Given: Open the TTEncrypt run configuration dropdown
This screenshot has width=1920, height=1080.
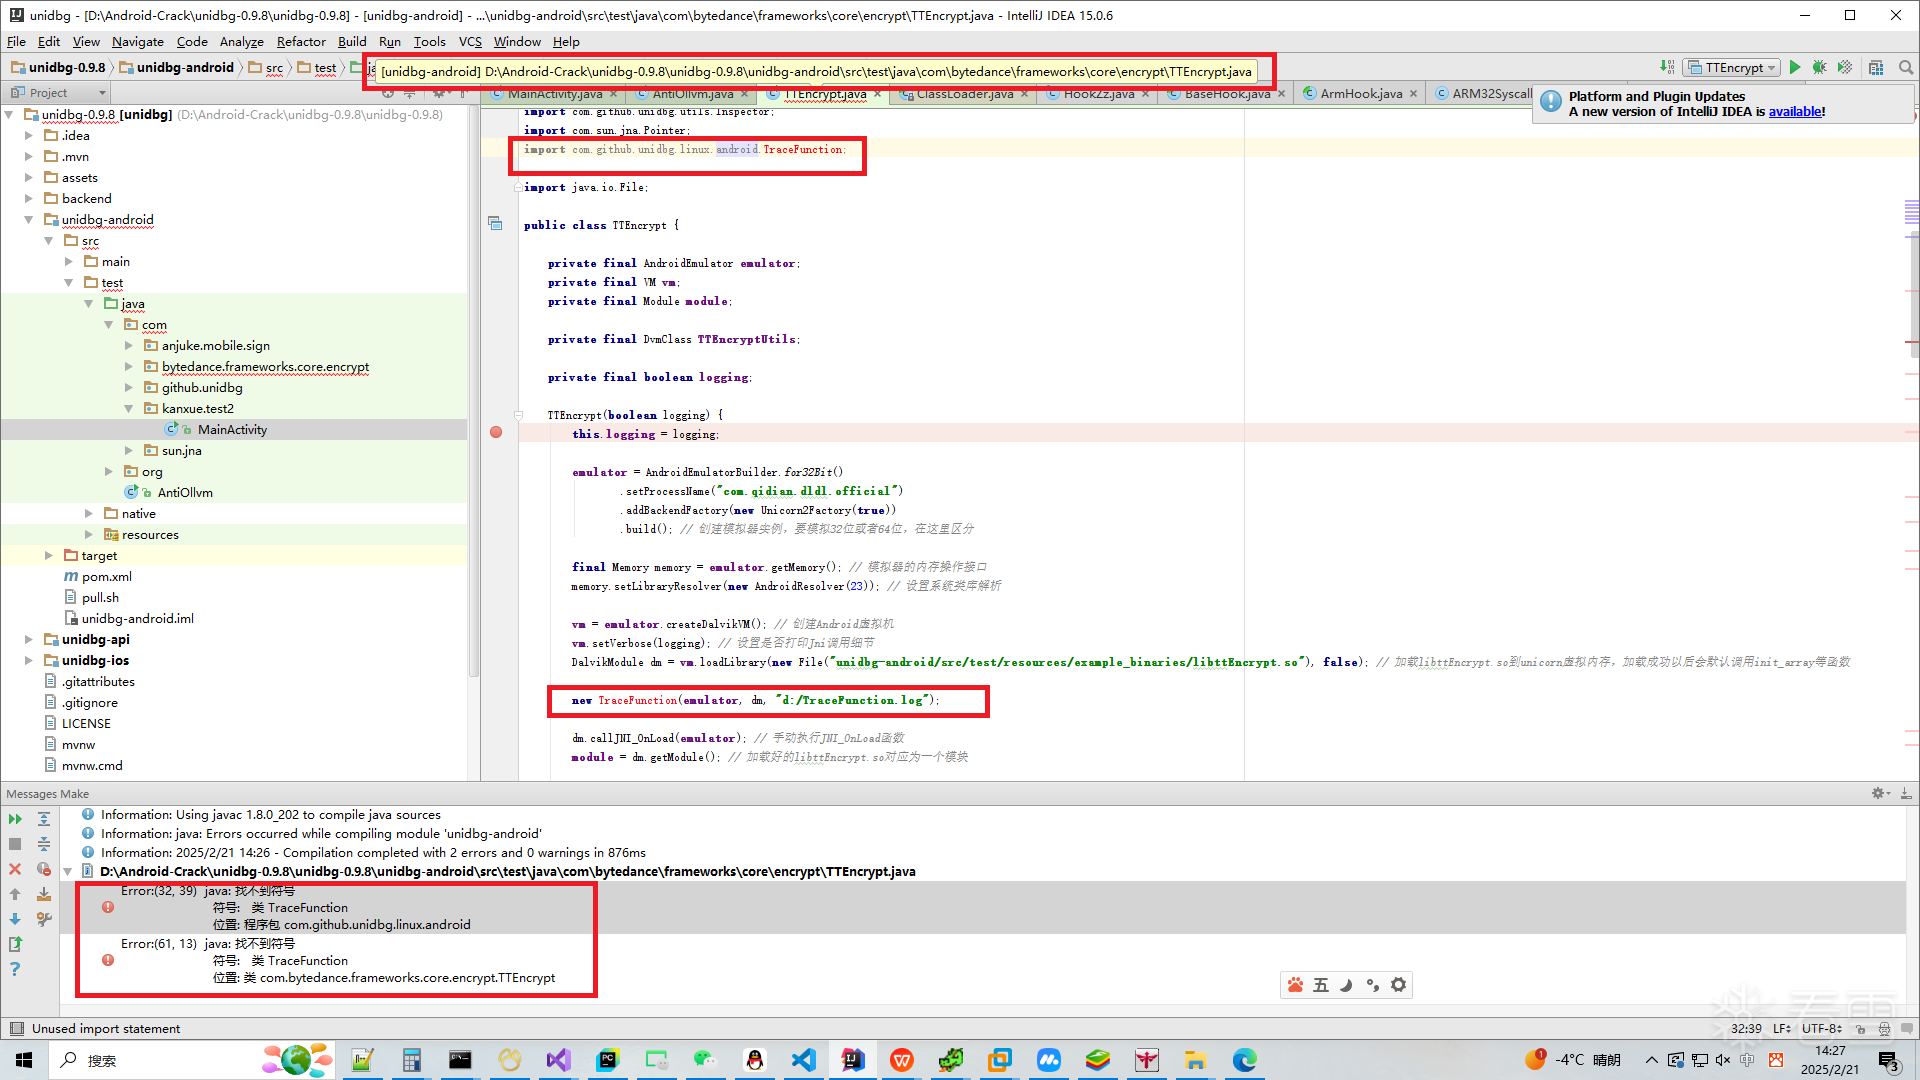Looking at the screenshot, I should point(1736,67).
